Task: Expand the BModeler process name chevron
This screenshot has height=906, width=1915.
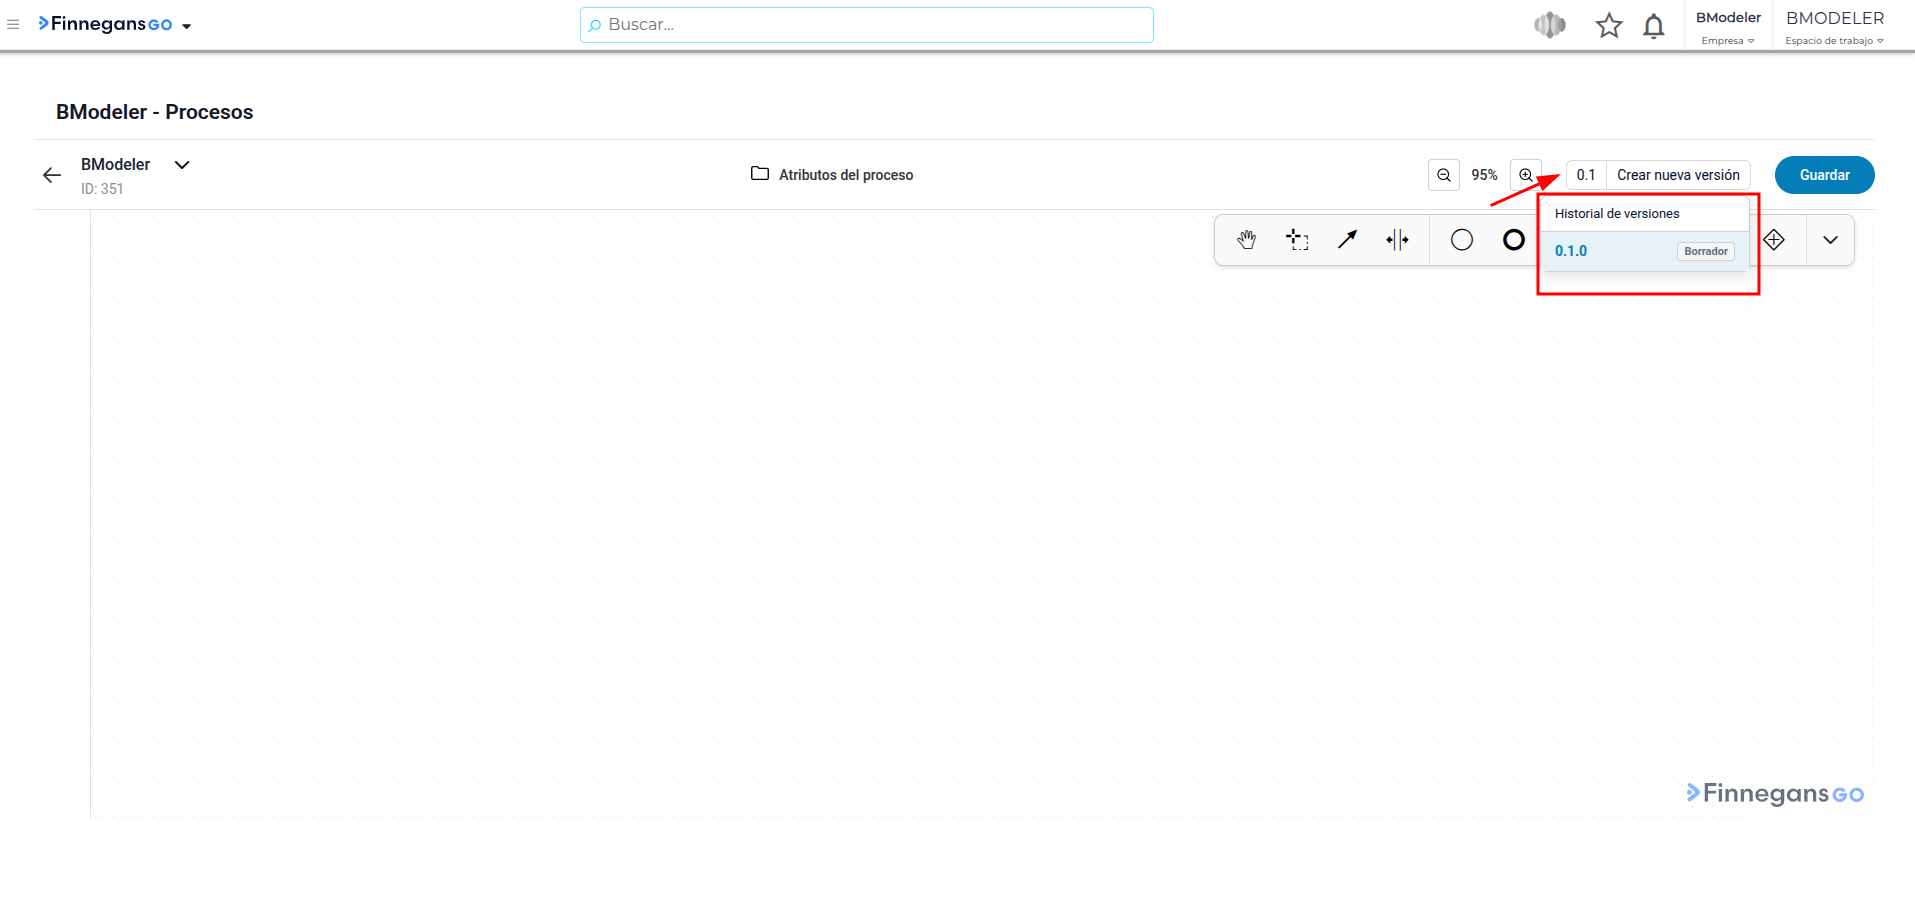Action: (x=182, y=165)
